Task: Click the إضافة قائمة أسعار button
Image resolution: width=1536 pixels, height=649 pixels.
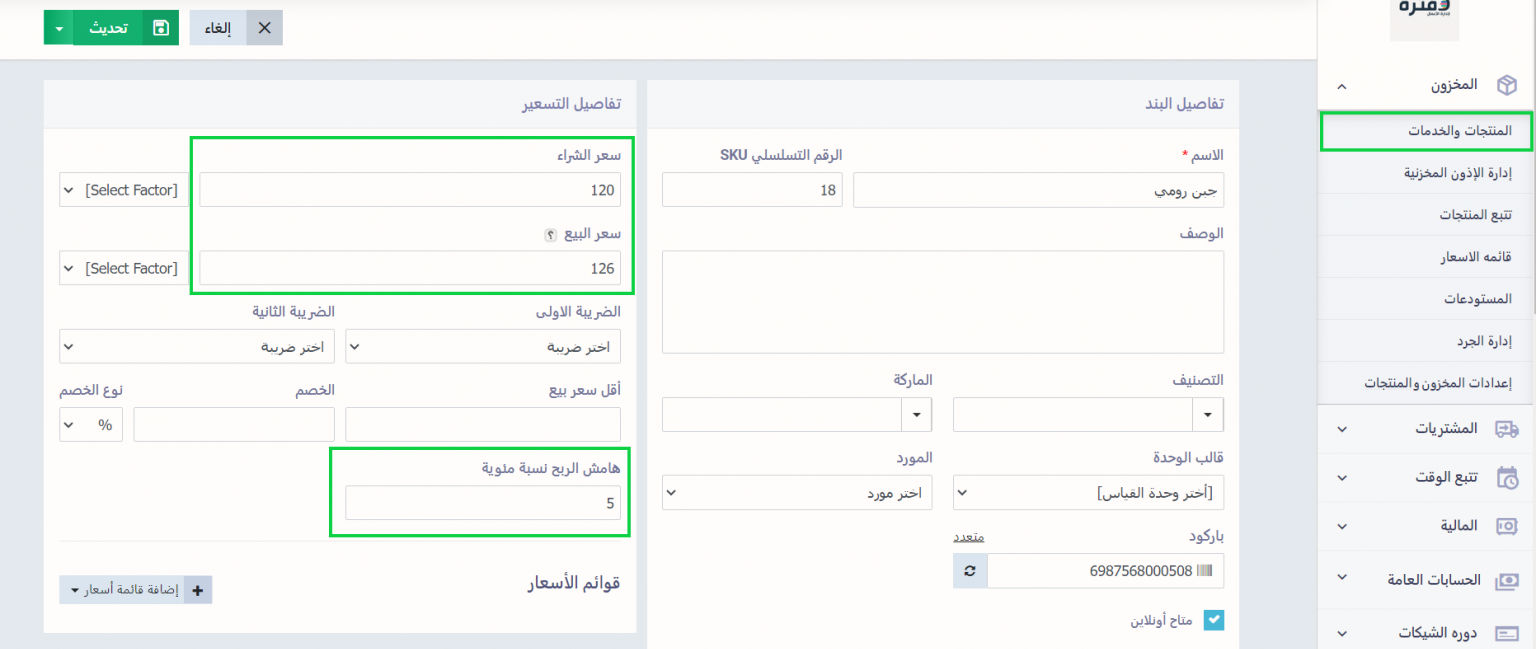Action: point(136,590)
